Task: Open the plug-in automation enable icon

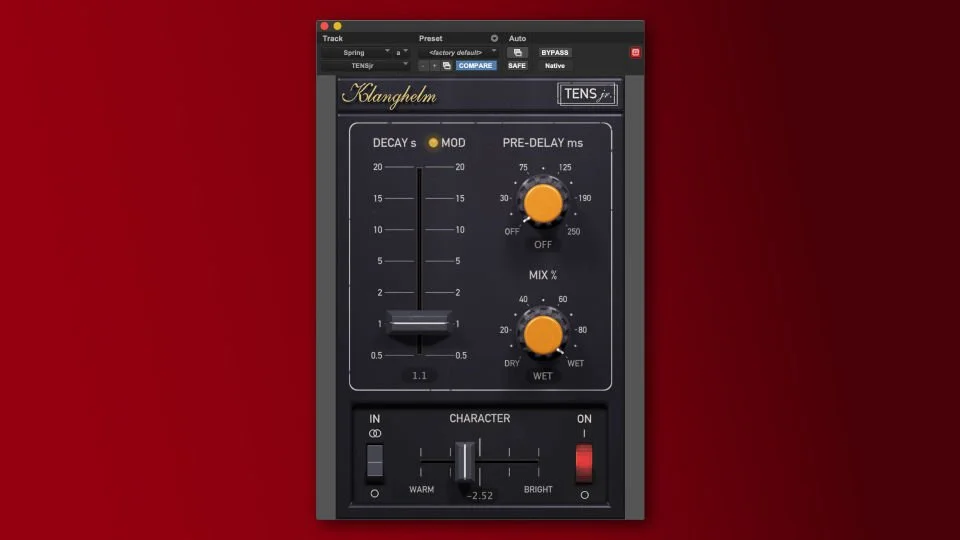Action: (517, 53)
